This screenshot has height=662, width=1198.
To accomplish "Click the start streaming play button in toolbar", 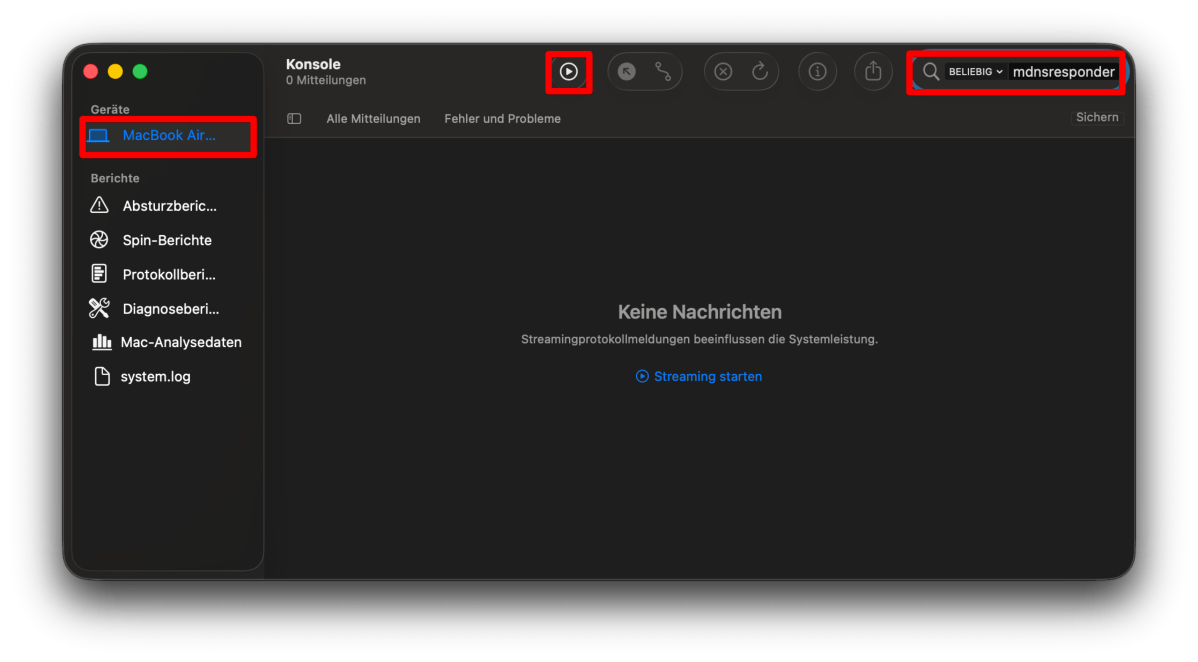I will (568, 72).
